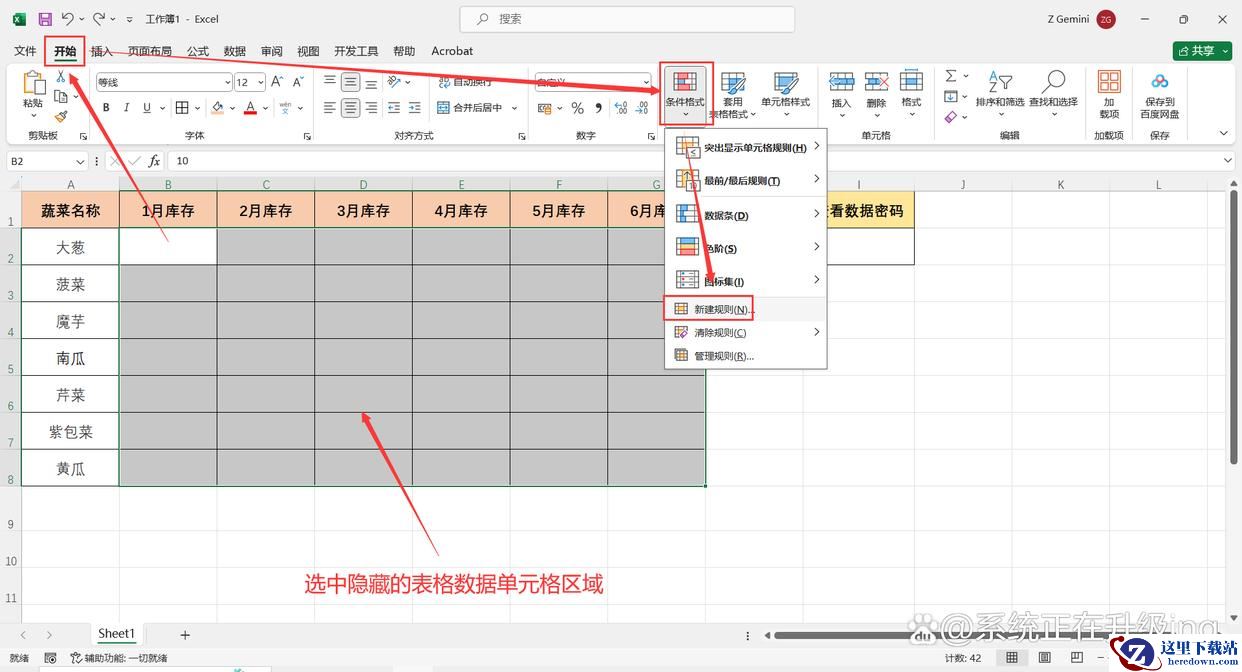Screen dimensions: 1242x672
Task: Switch to the 插入 ribbon tab
Action: pyautogui.click(x=101, y=51)
